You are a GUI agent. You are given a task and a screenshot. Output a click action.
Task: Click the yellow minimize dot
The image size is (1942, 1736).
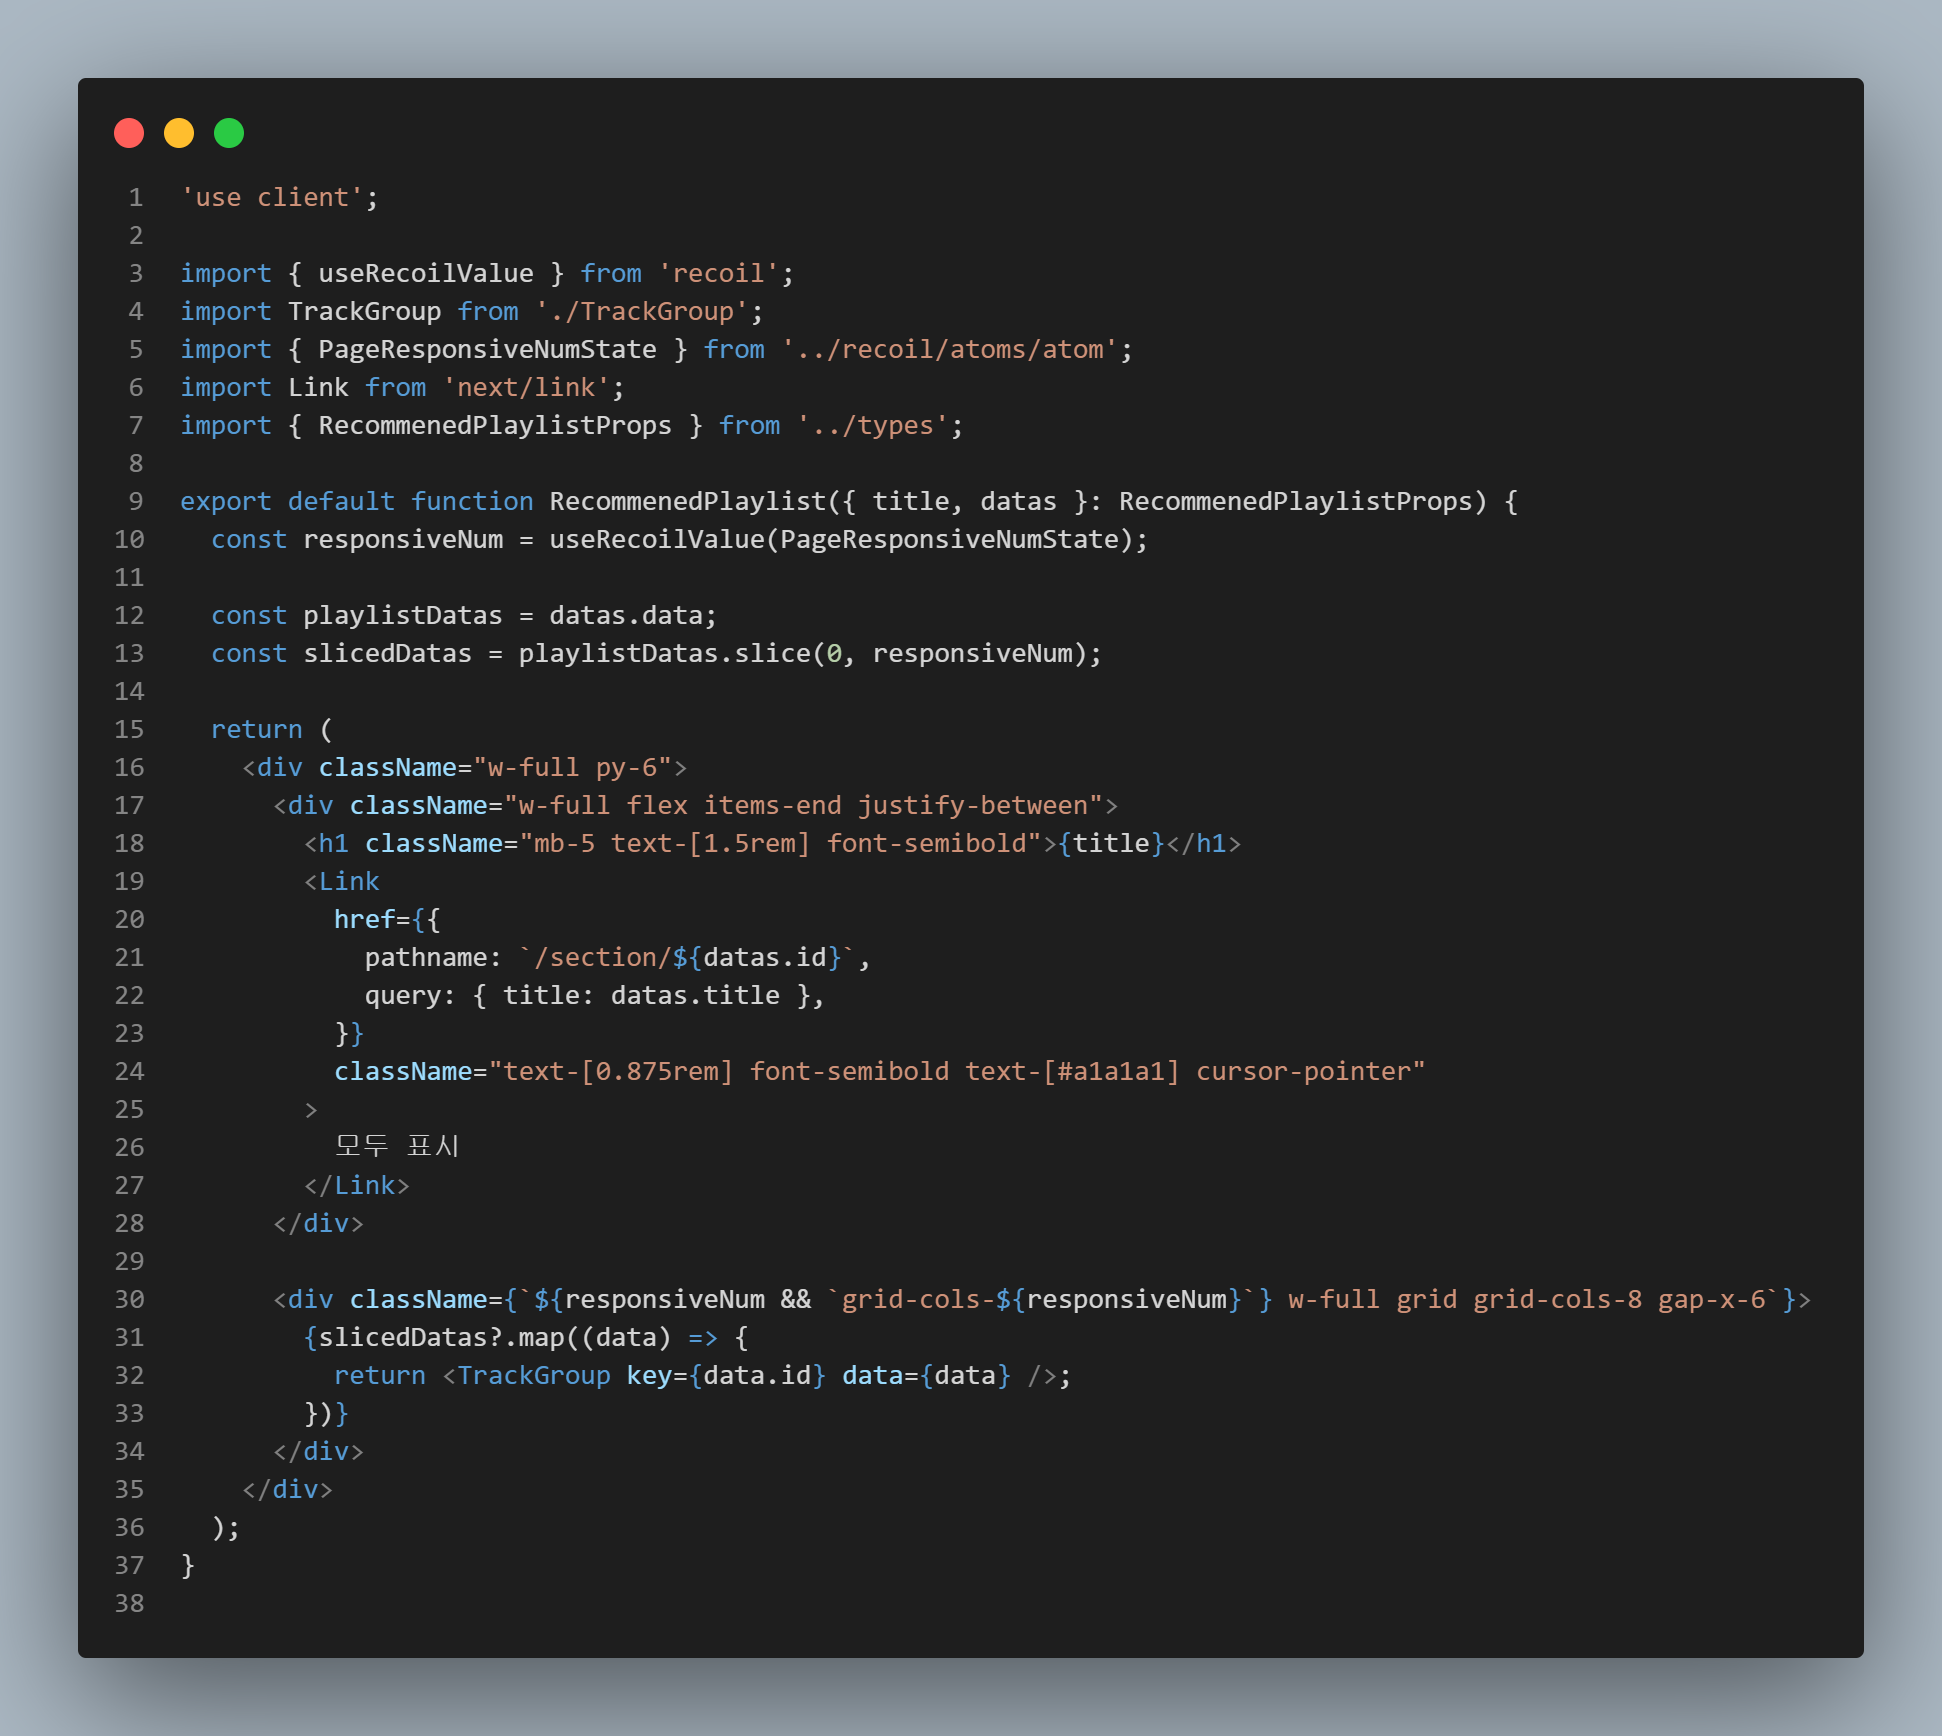point(179,133)
